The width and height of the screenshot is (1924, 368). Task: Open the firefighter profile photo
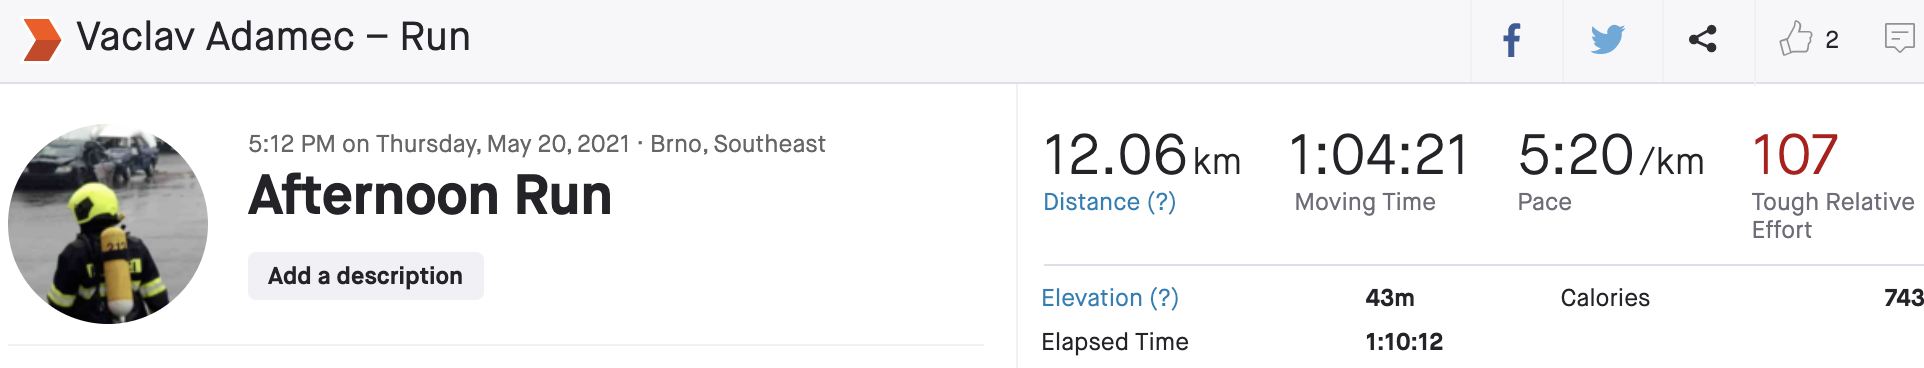click(108, 224)
